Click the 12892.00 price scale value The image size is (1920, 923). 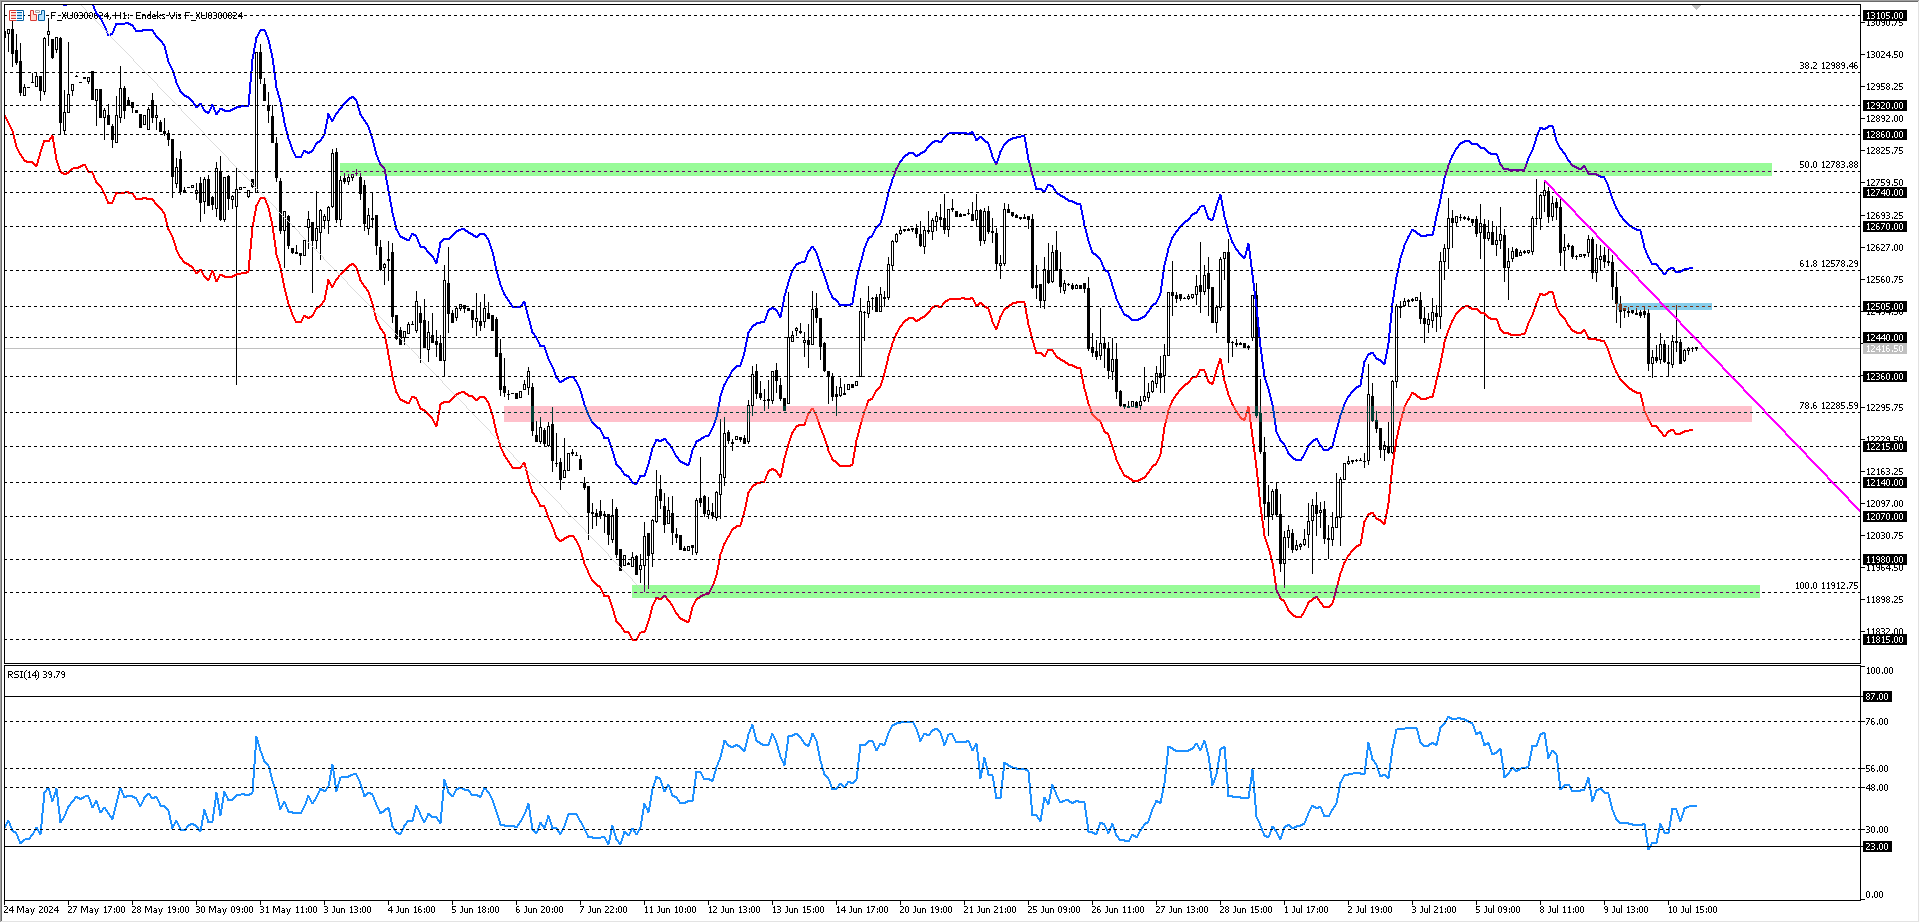coord(1885,119)
